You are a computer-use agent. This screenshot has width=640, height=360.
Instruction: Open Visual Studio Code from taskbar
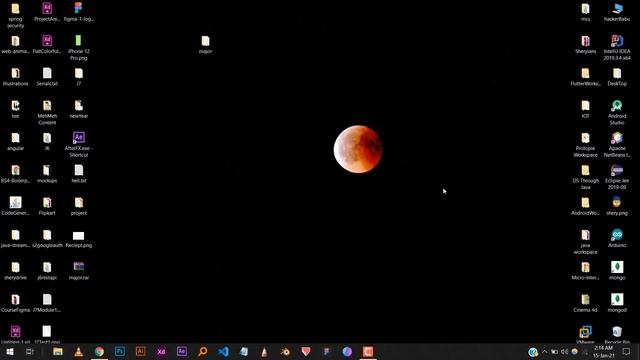point(223,351)
